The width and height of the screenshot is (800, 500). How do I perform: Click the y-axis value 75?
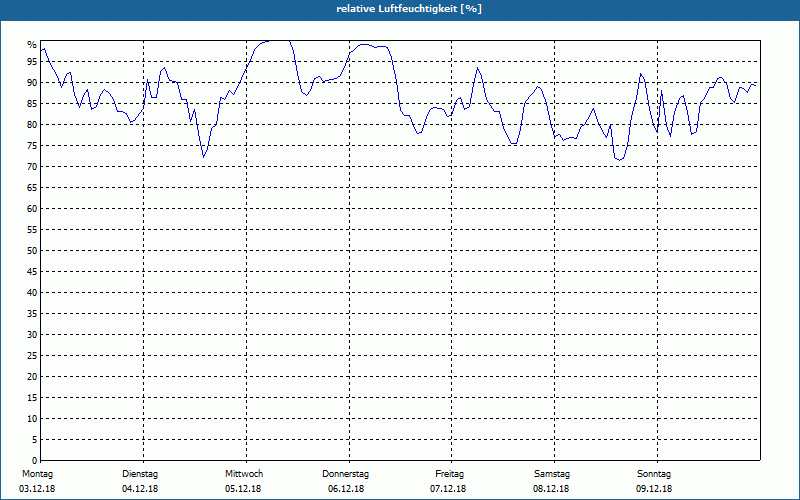(x=32, y=145)
